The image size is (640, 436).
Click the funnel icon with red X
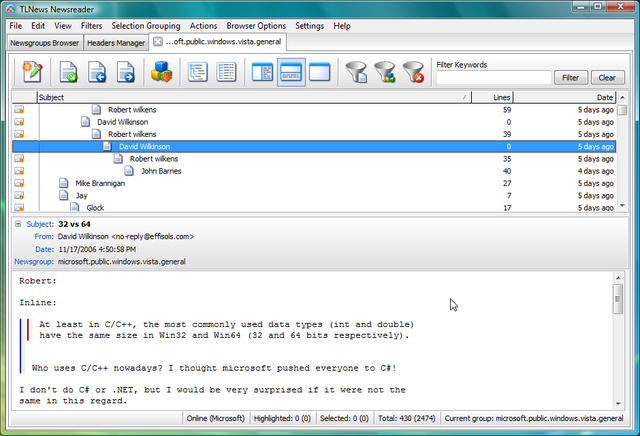tap(413, 71)
